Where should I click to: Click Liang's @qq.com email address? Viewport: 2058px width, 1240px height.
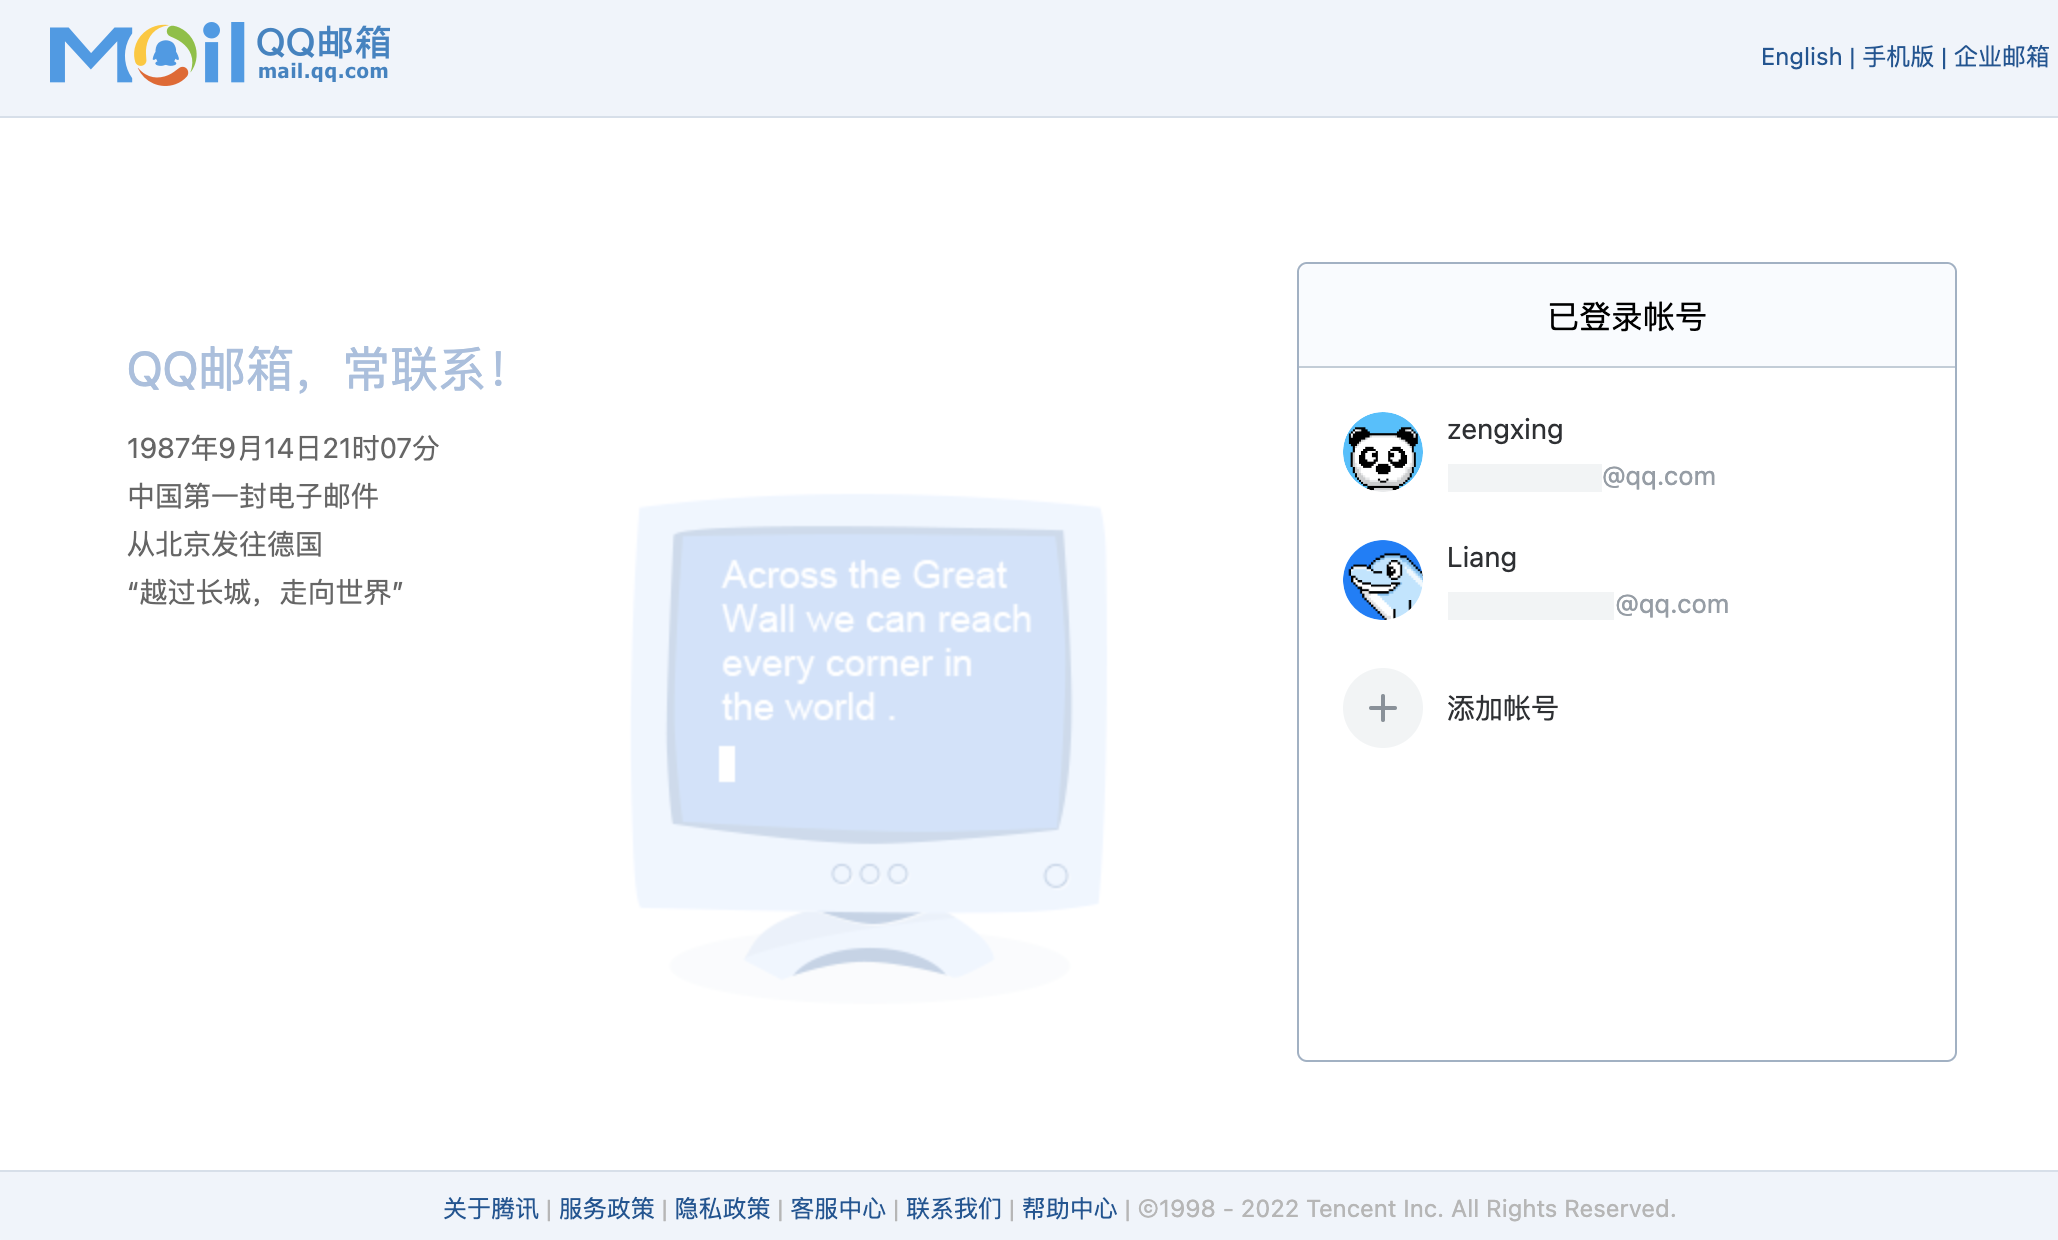pyautogui.click(x=1588, y=605)
